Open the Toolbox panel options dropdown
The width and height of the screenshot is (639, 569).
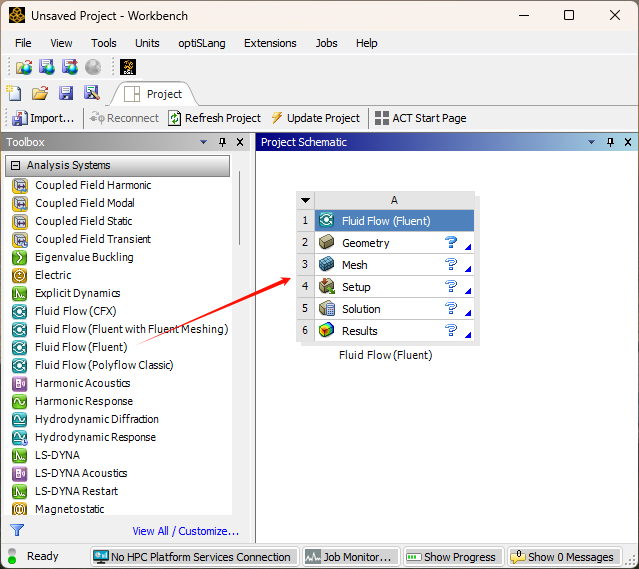[205, 142]
